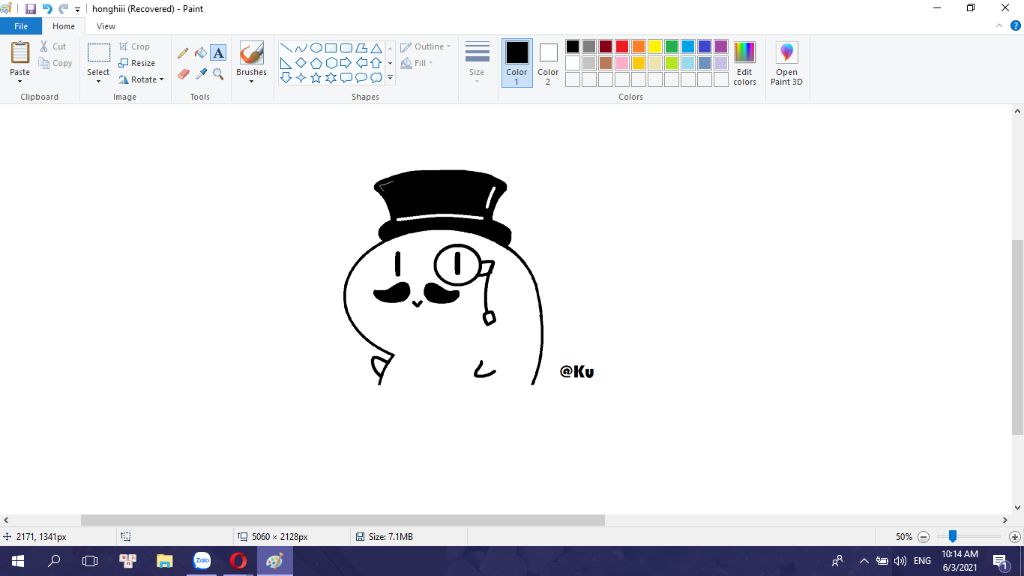
Task: Choose the Oval shape
Action: (x=315, y=48)
